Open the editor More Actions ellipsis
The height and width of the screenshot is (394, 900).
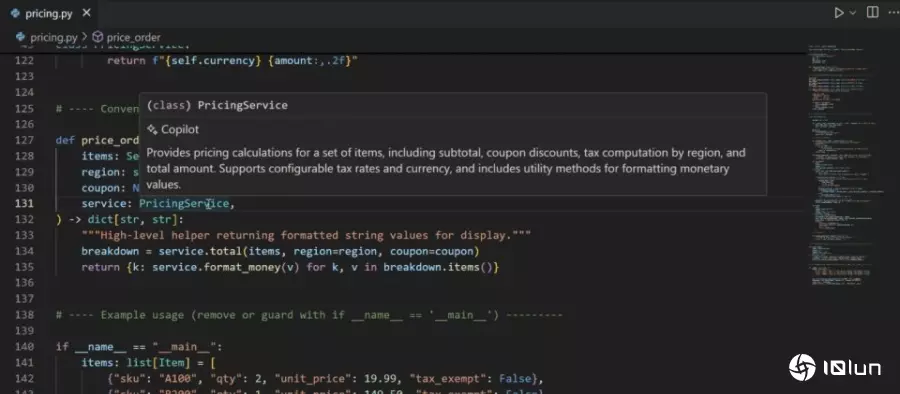(x=893, y=13)
